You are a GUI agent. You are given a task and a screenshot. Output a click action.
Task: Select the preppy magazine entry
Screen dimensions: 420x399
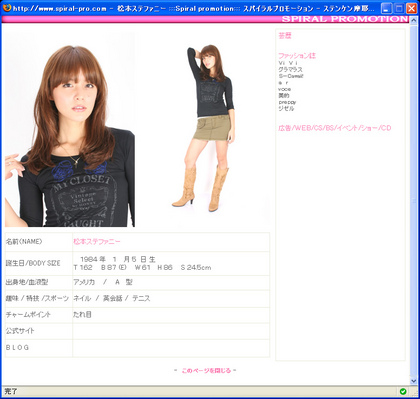pyautogui.click(x=287, y=102)
